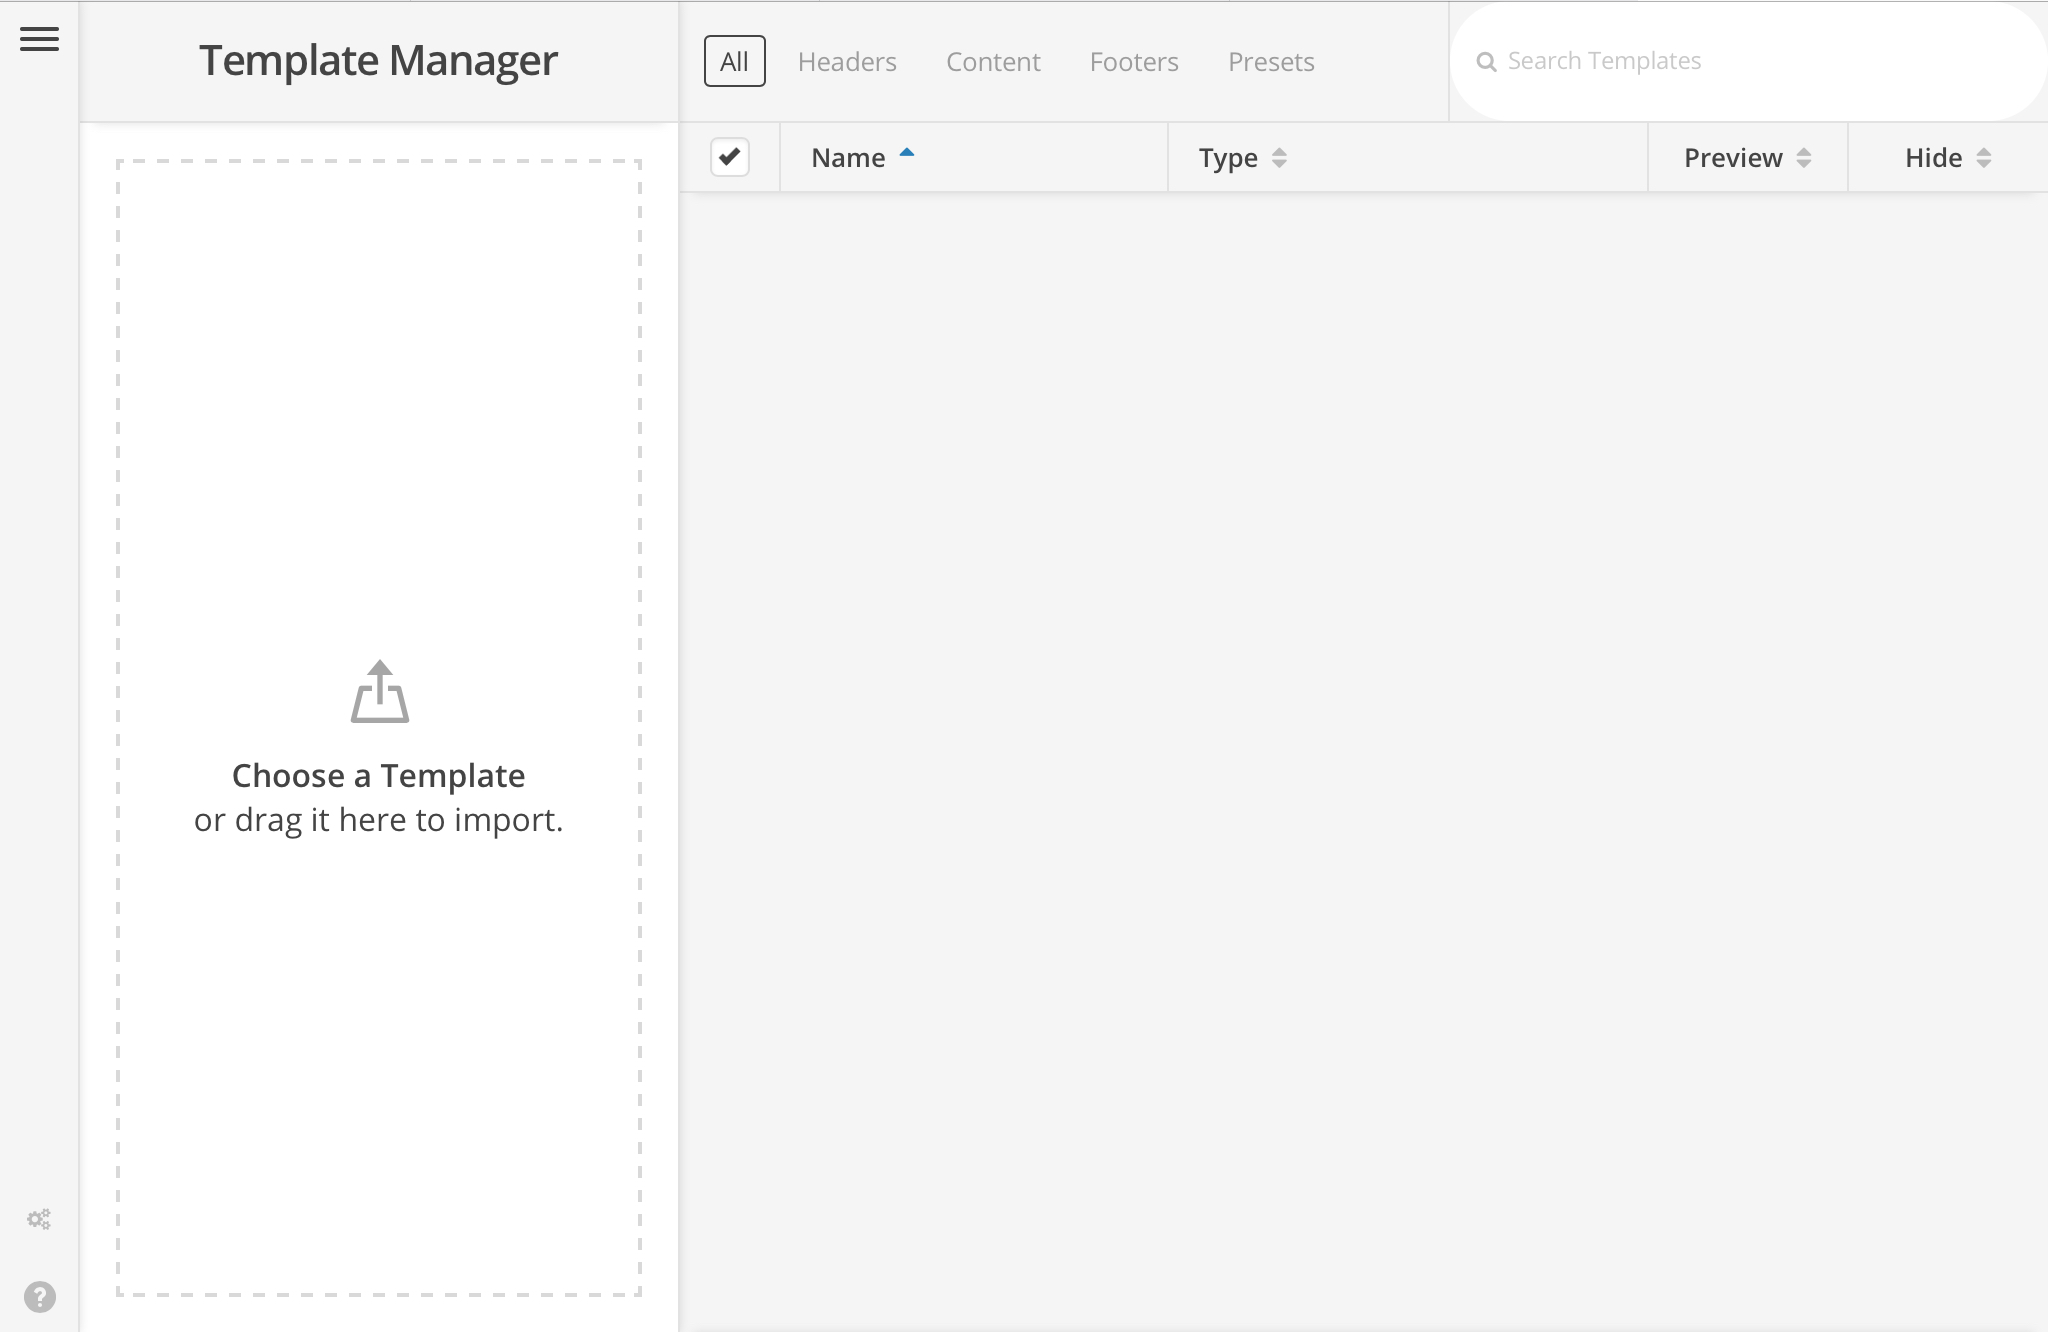Click the Name column header
The image size is (2048, 1332).
[848, 158]
